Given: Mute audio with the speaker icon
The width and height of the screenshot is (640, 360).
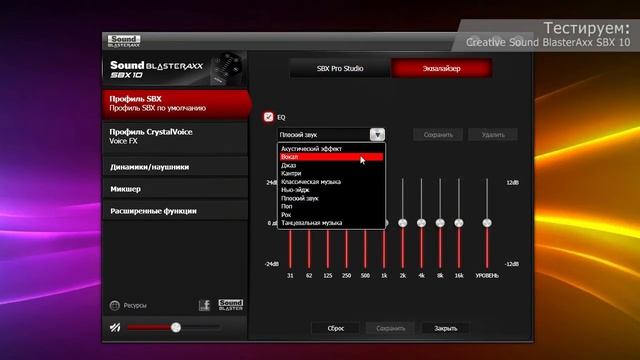Looking at the screenshot, I should [x=115, y=327].
